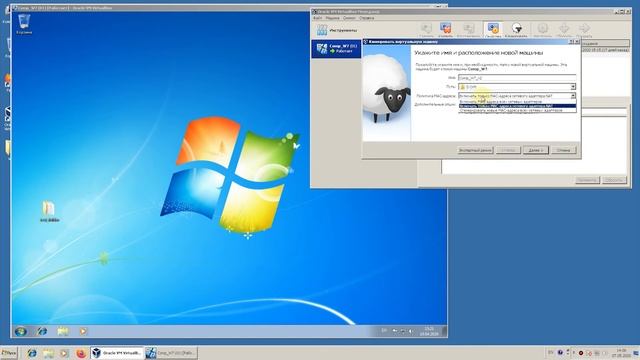Click the Экспертный режим button

pyautogui.click(x=475, y=150)
